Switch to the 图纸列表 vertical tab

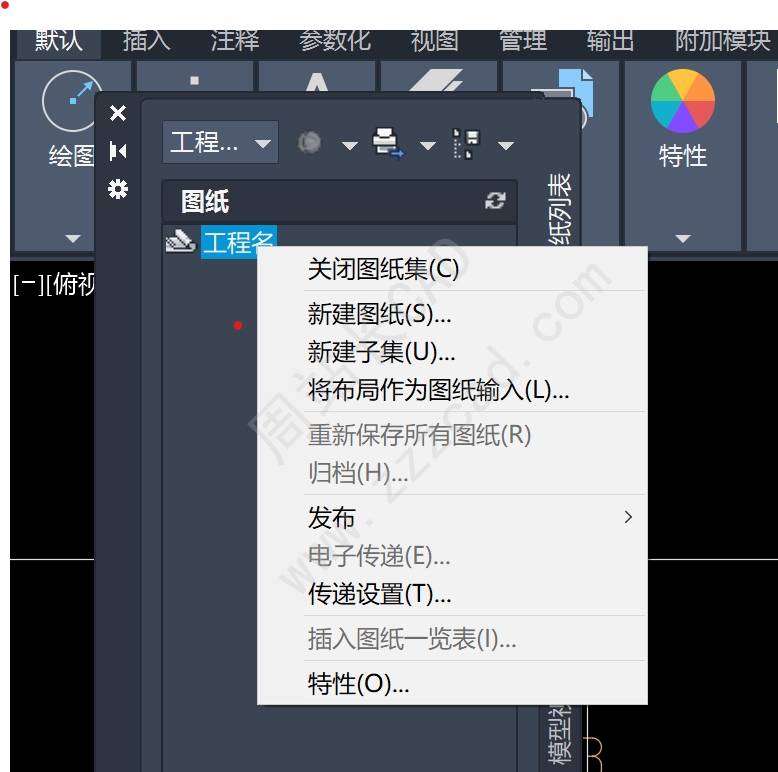click(x=560, y=208)
